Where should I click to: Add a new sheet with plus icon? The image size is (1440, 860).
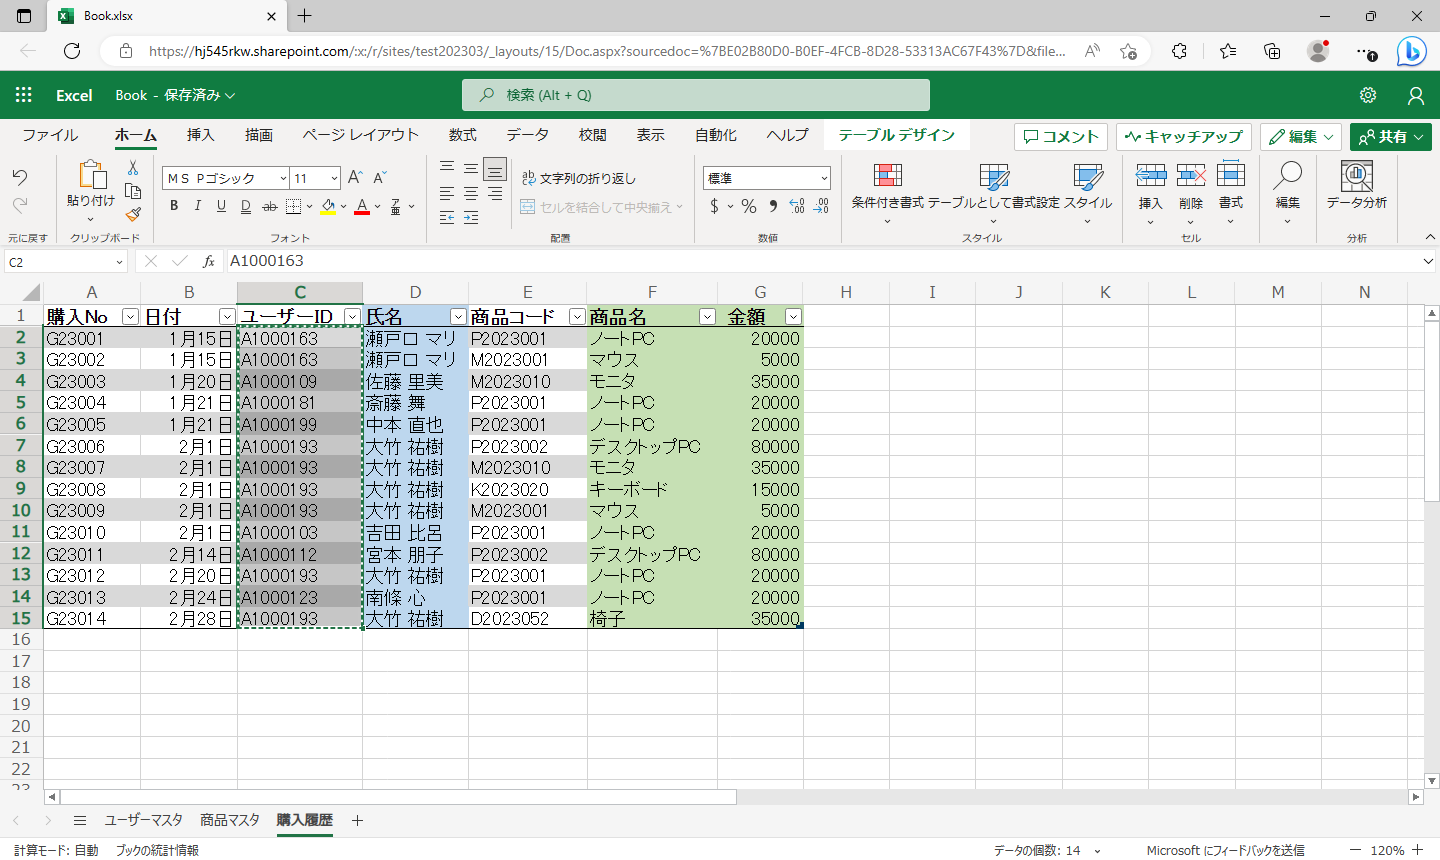point(357,820)
